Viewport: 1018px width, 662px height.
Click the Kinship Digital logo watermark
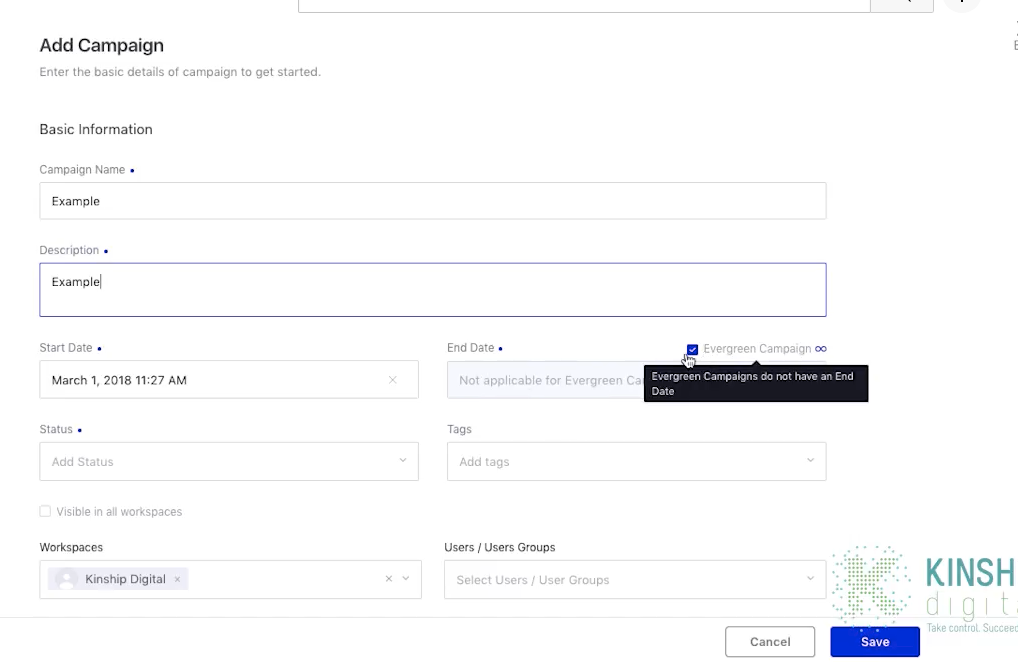(x=920, y=588)
